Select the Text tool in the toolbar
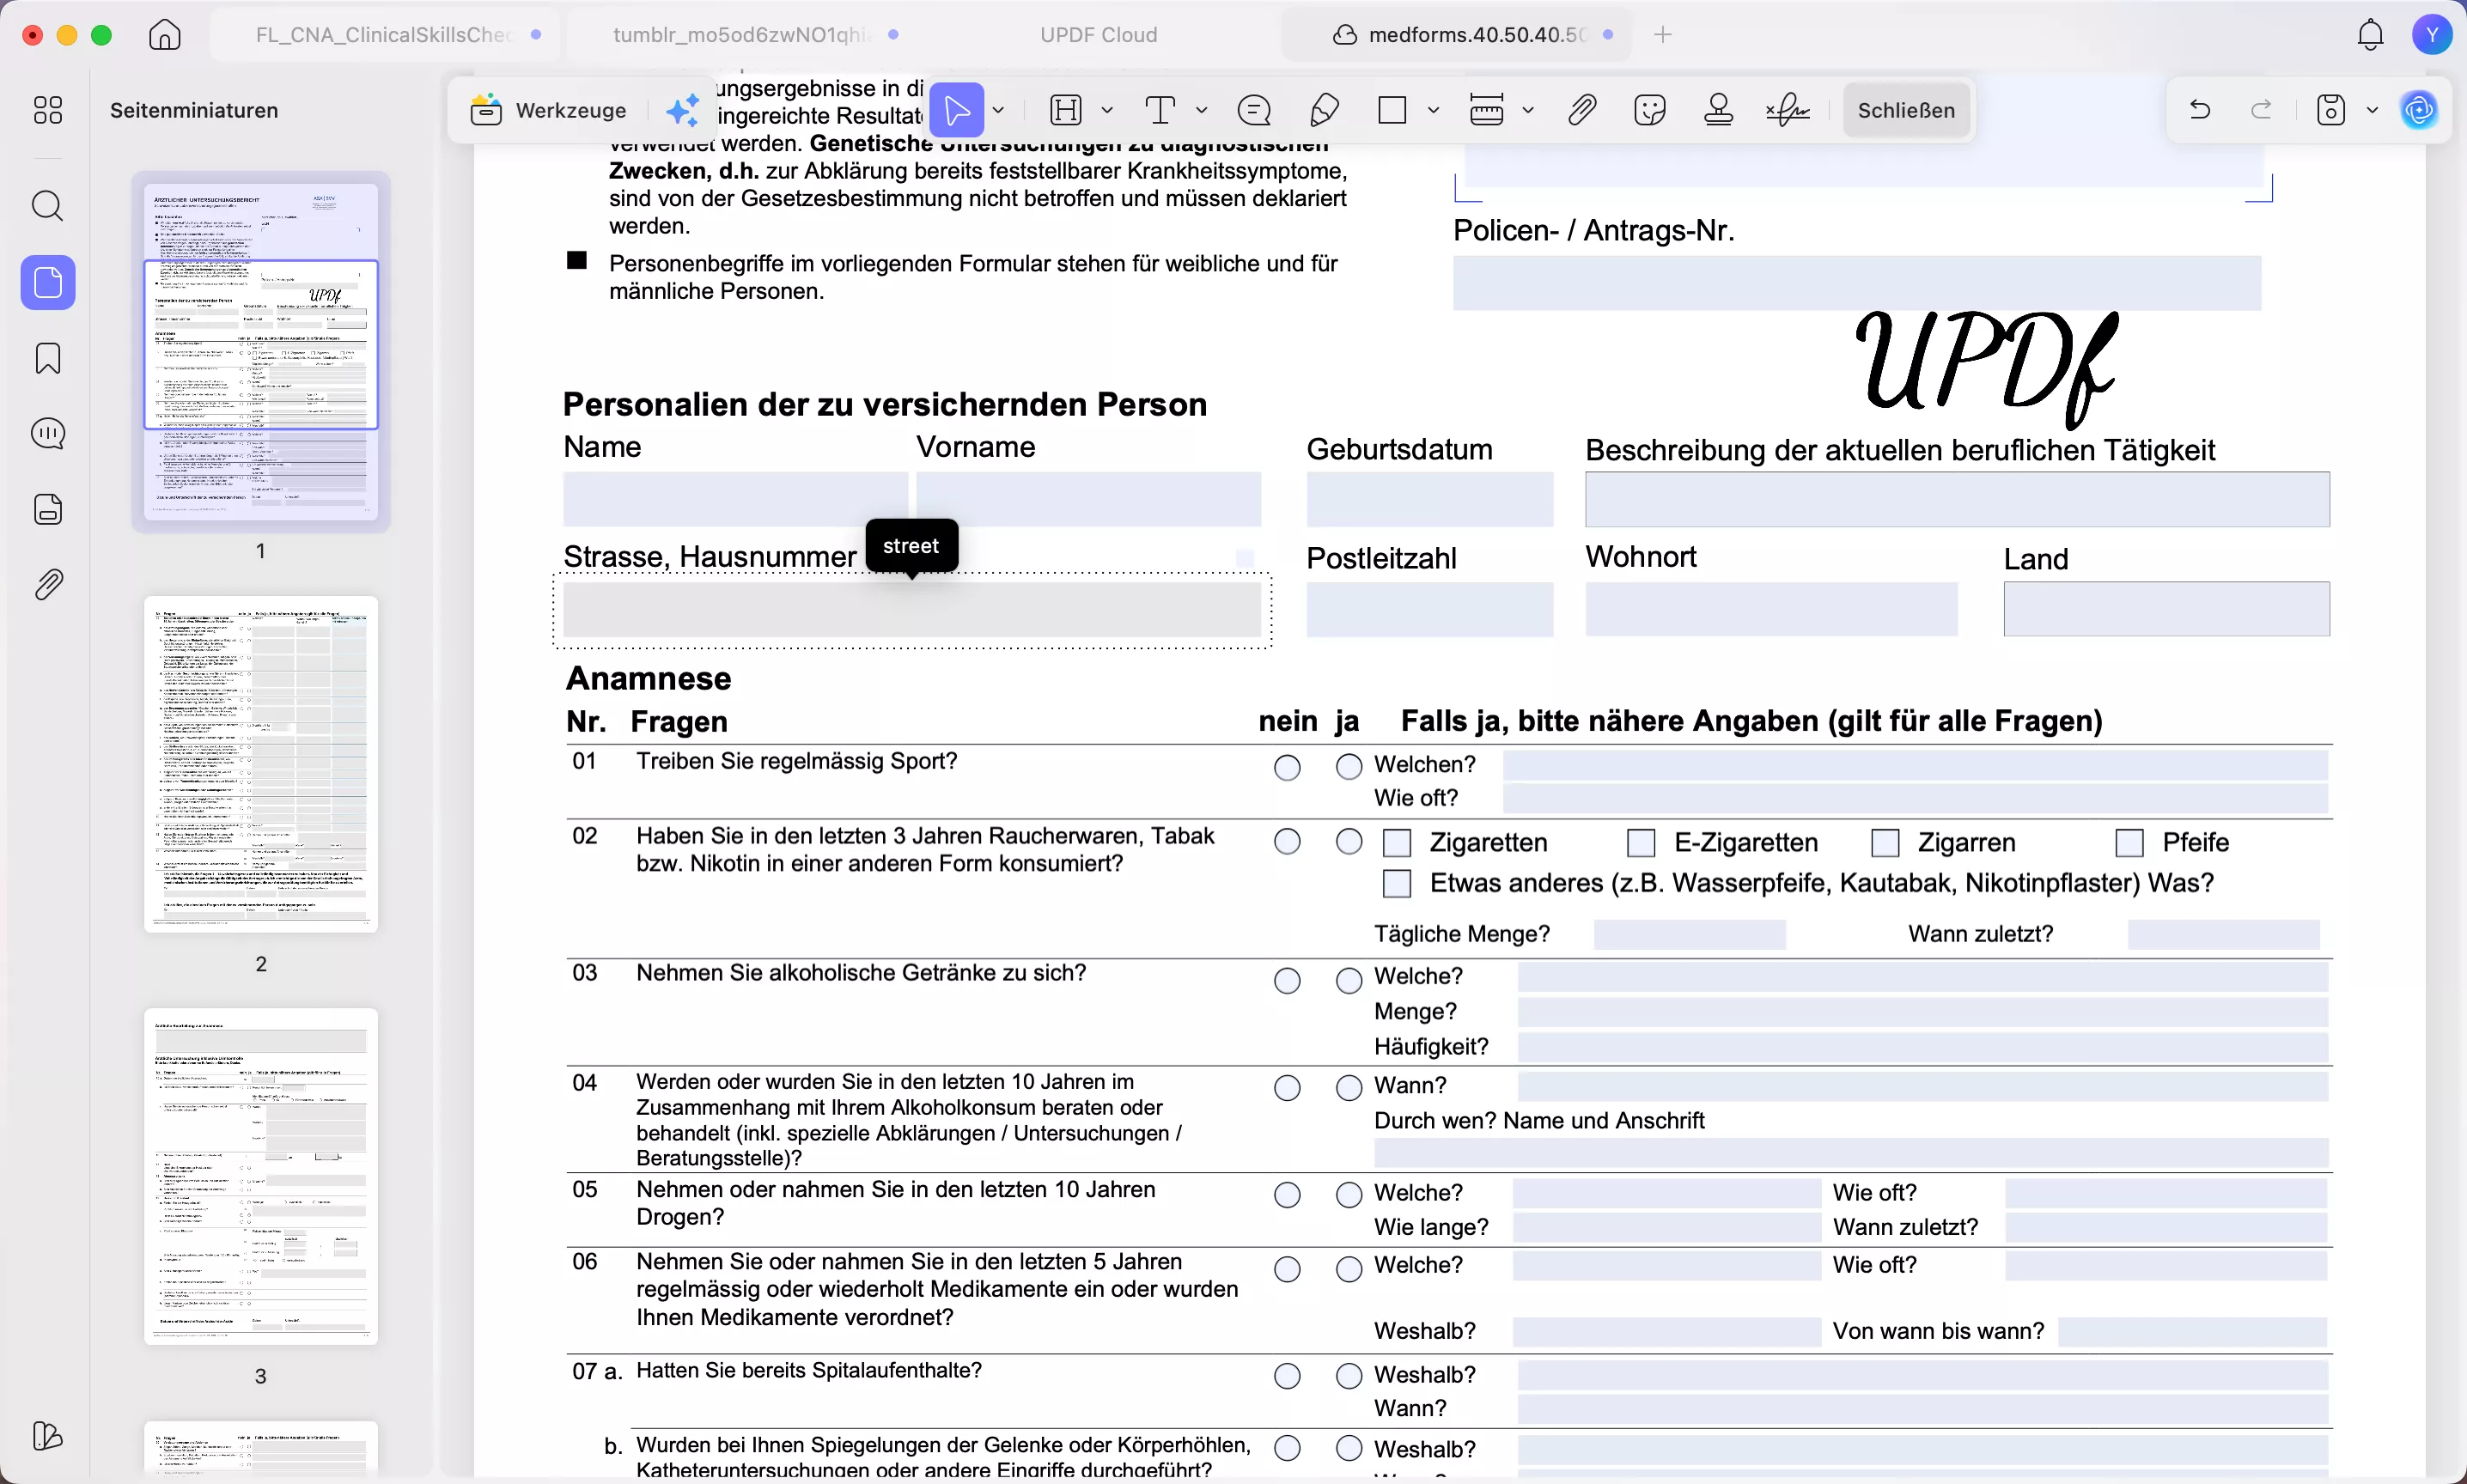 (1161, 110)
